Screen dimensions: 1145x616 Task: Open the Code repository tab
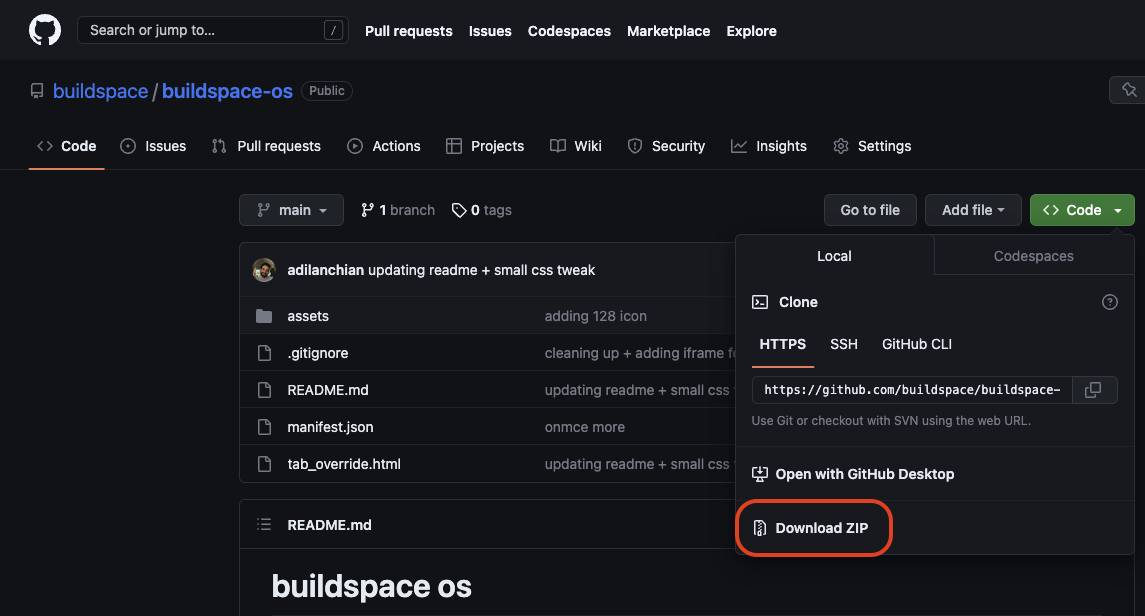(66, 146)
